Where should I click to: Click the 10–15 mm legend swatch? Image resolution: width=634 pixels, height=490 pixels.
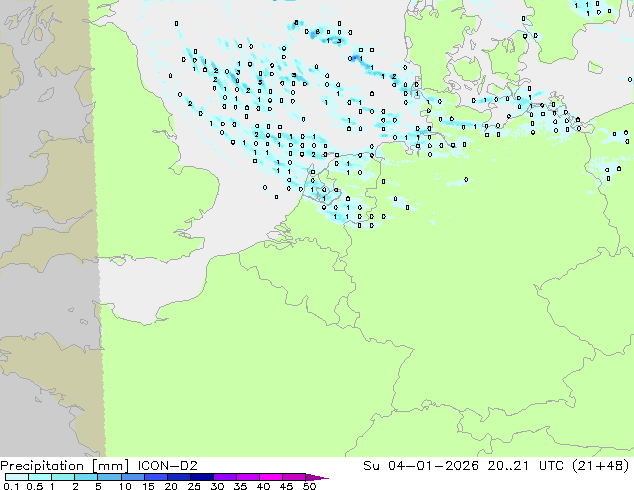click(x=133, y=477)
